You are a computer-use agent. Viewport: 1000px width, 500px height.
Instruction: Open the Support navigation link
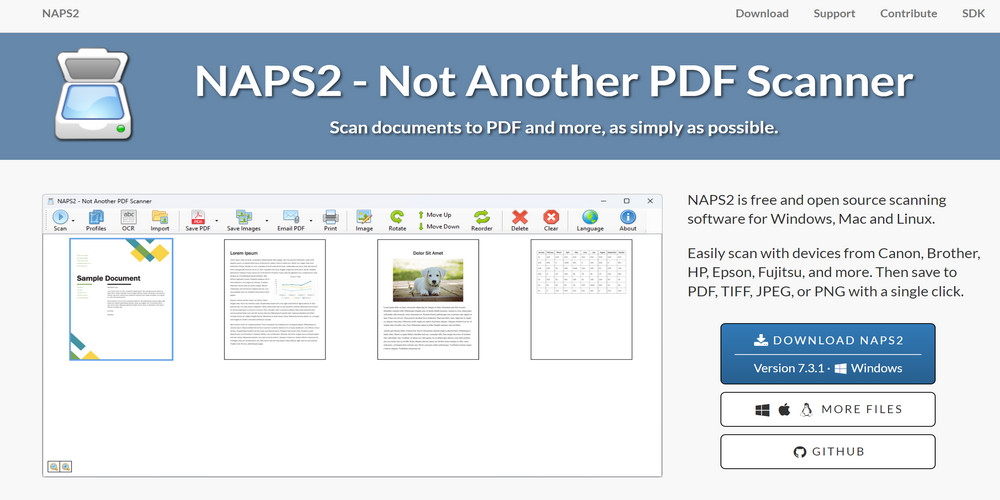[834, 13]
